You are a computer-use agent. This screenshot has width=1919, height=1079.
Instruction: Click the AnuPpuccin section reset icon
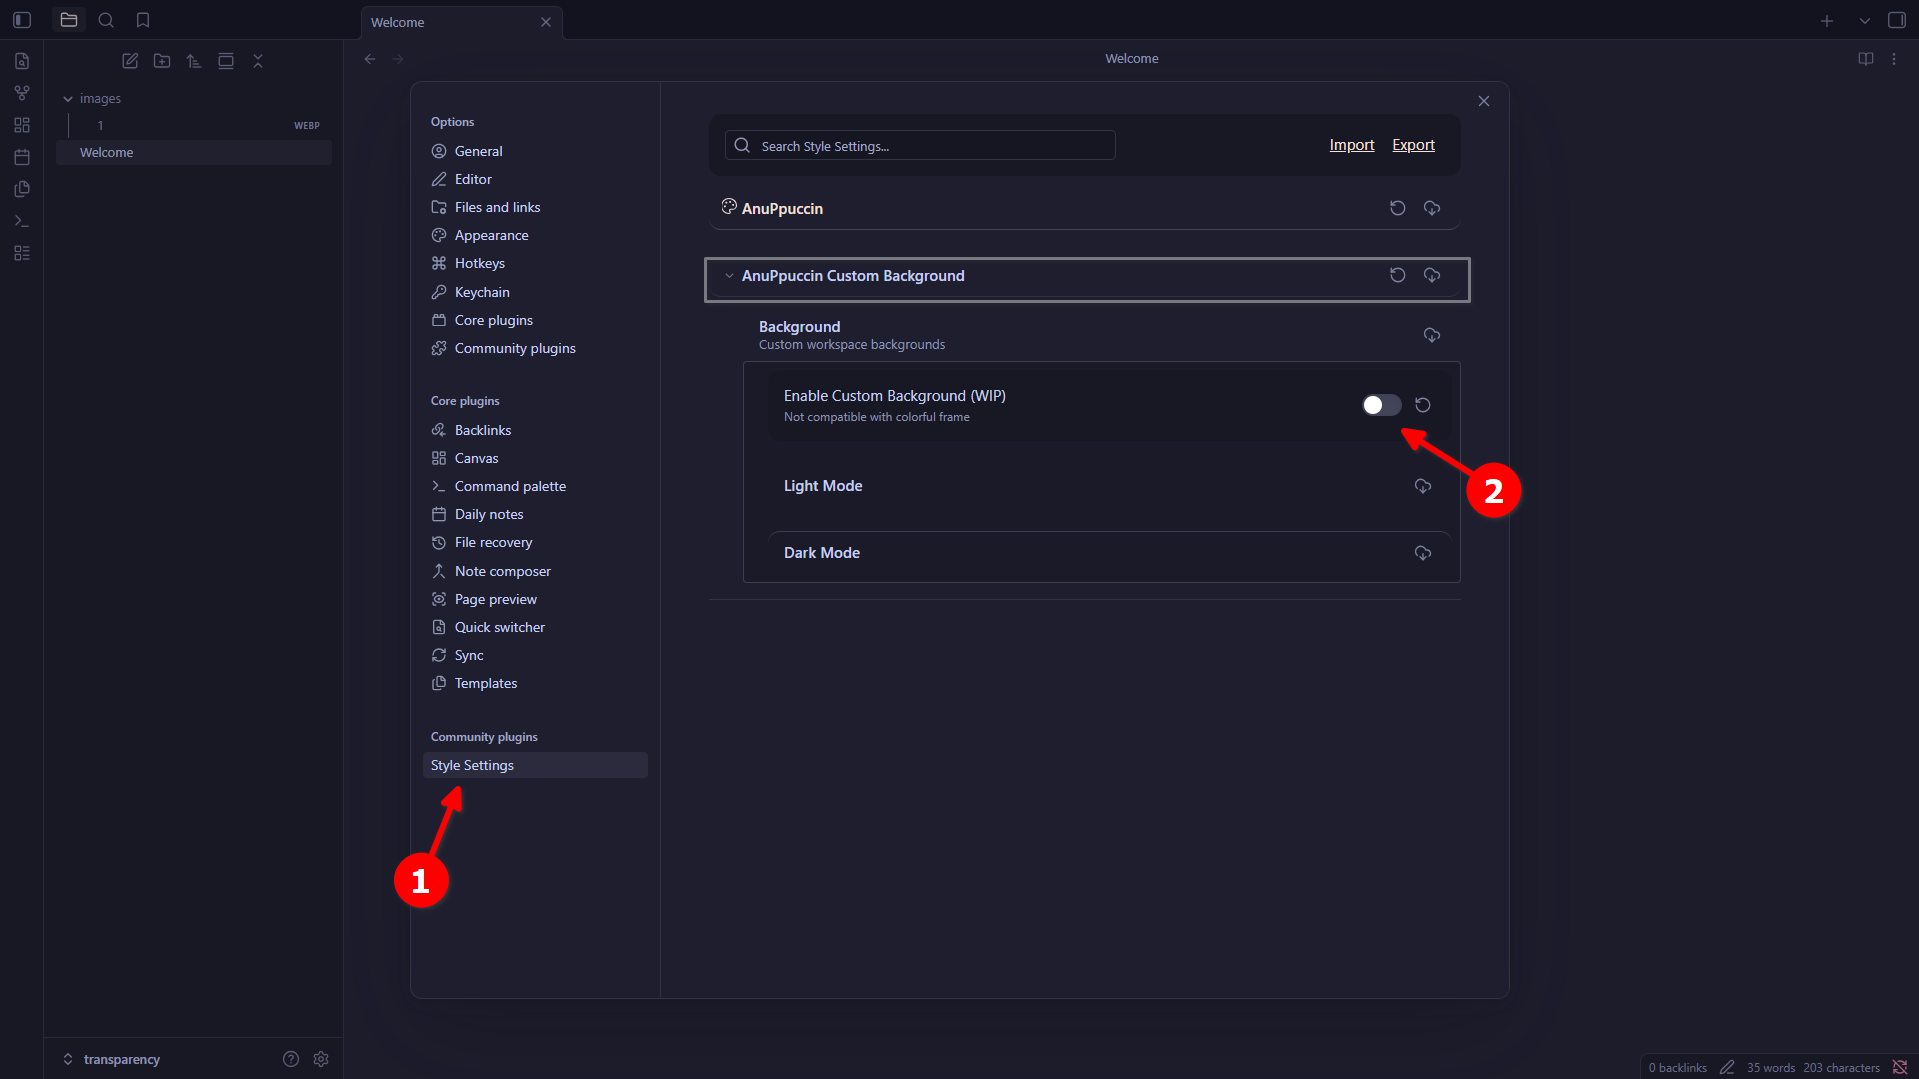coord(1397,208)
